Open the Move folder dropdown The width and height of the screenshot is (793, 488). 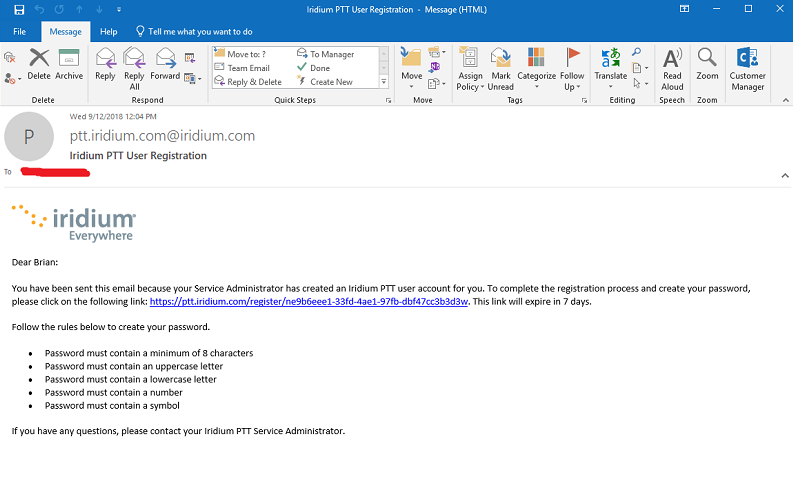pos(412,69)
